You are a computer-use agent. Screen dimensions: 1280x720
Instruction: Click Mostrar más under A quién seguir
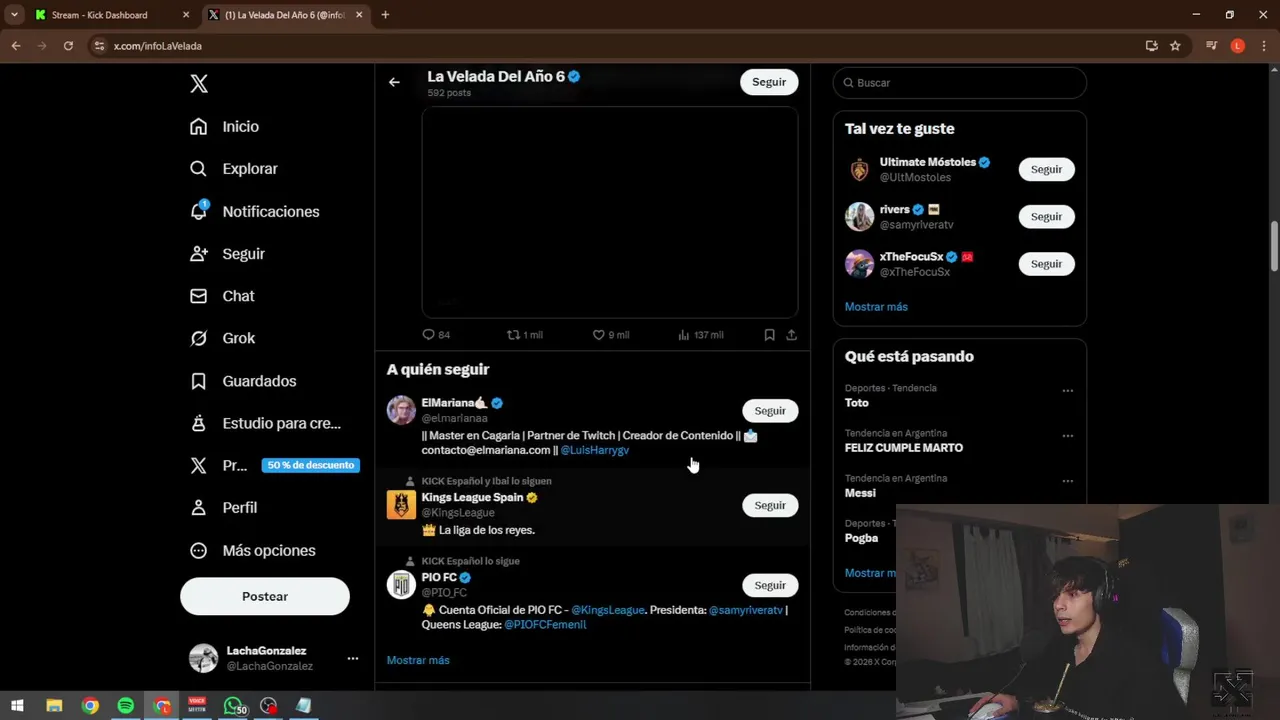pyautogui.click(x=418, y=660)
